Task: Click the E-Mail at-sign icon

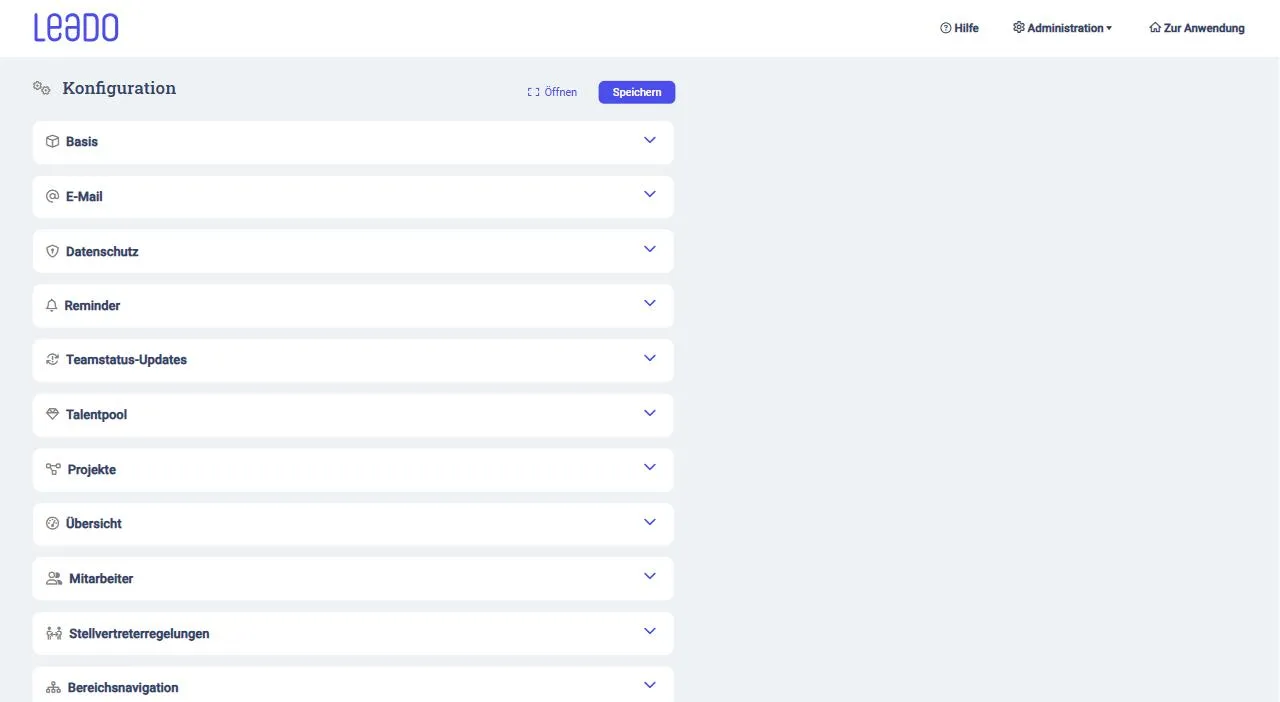Action: click(x=53, y=196)
